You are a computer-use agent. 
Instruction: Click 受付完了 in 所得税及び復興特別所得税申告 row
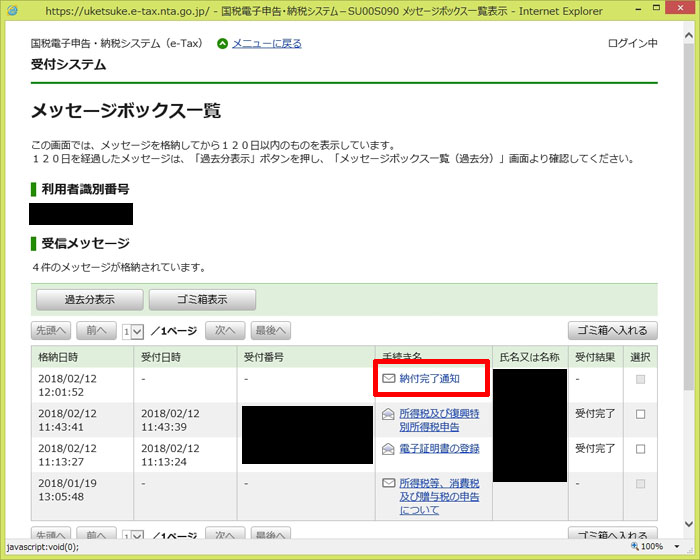tap(595, 414)
